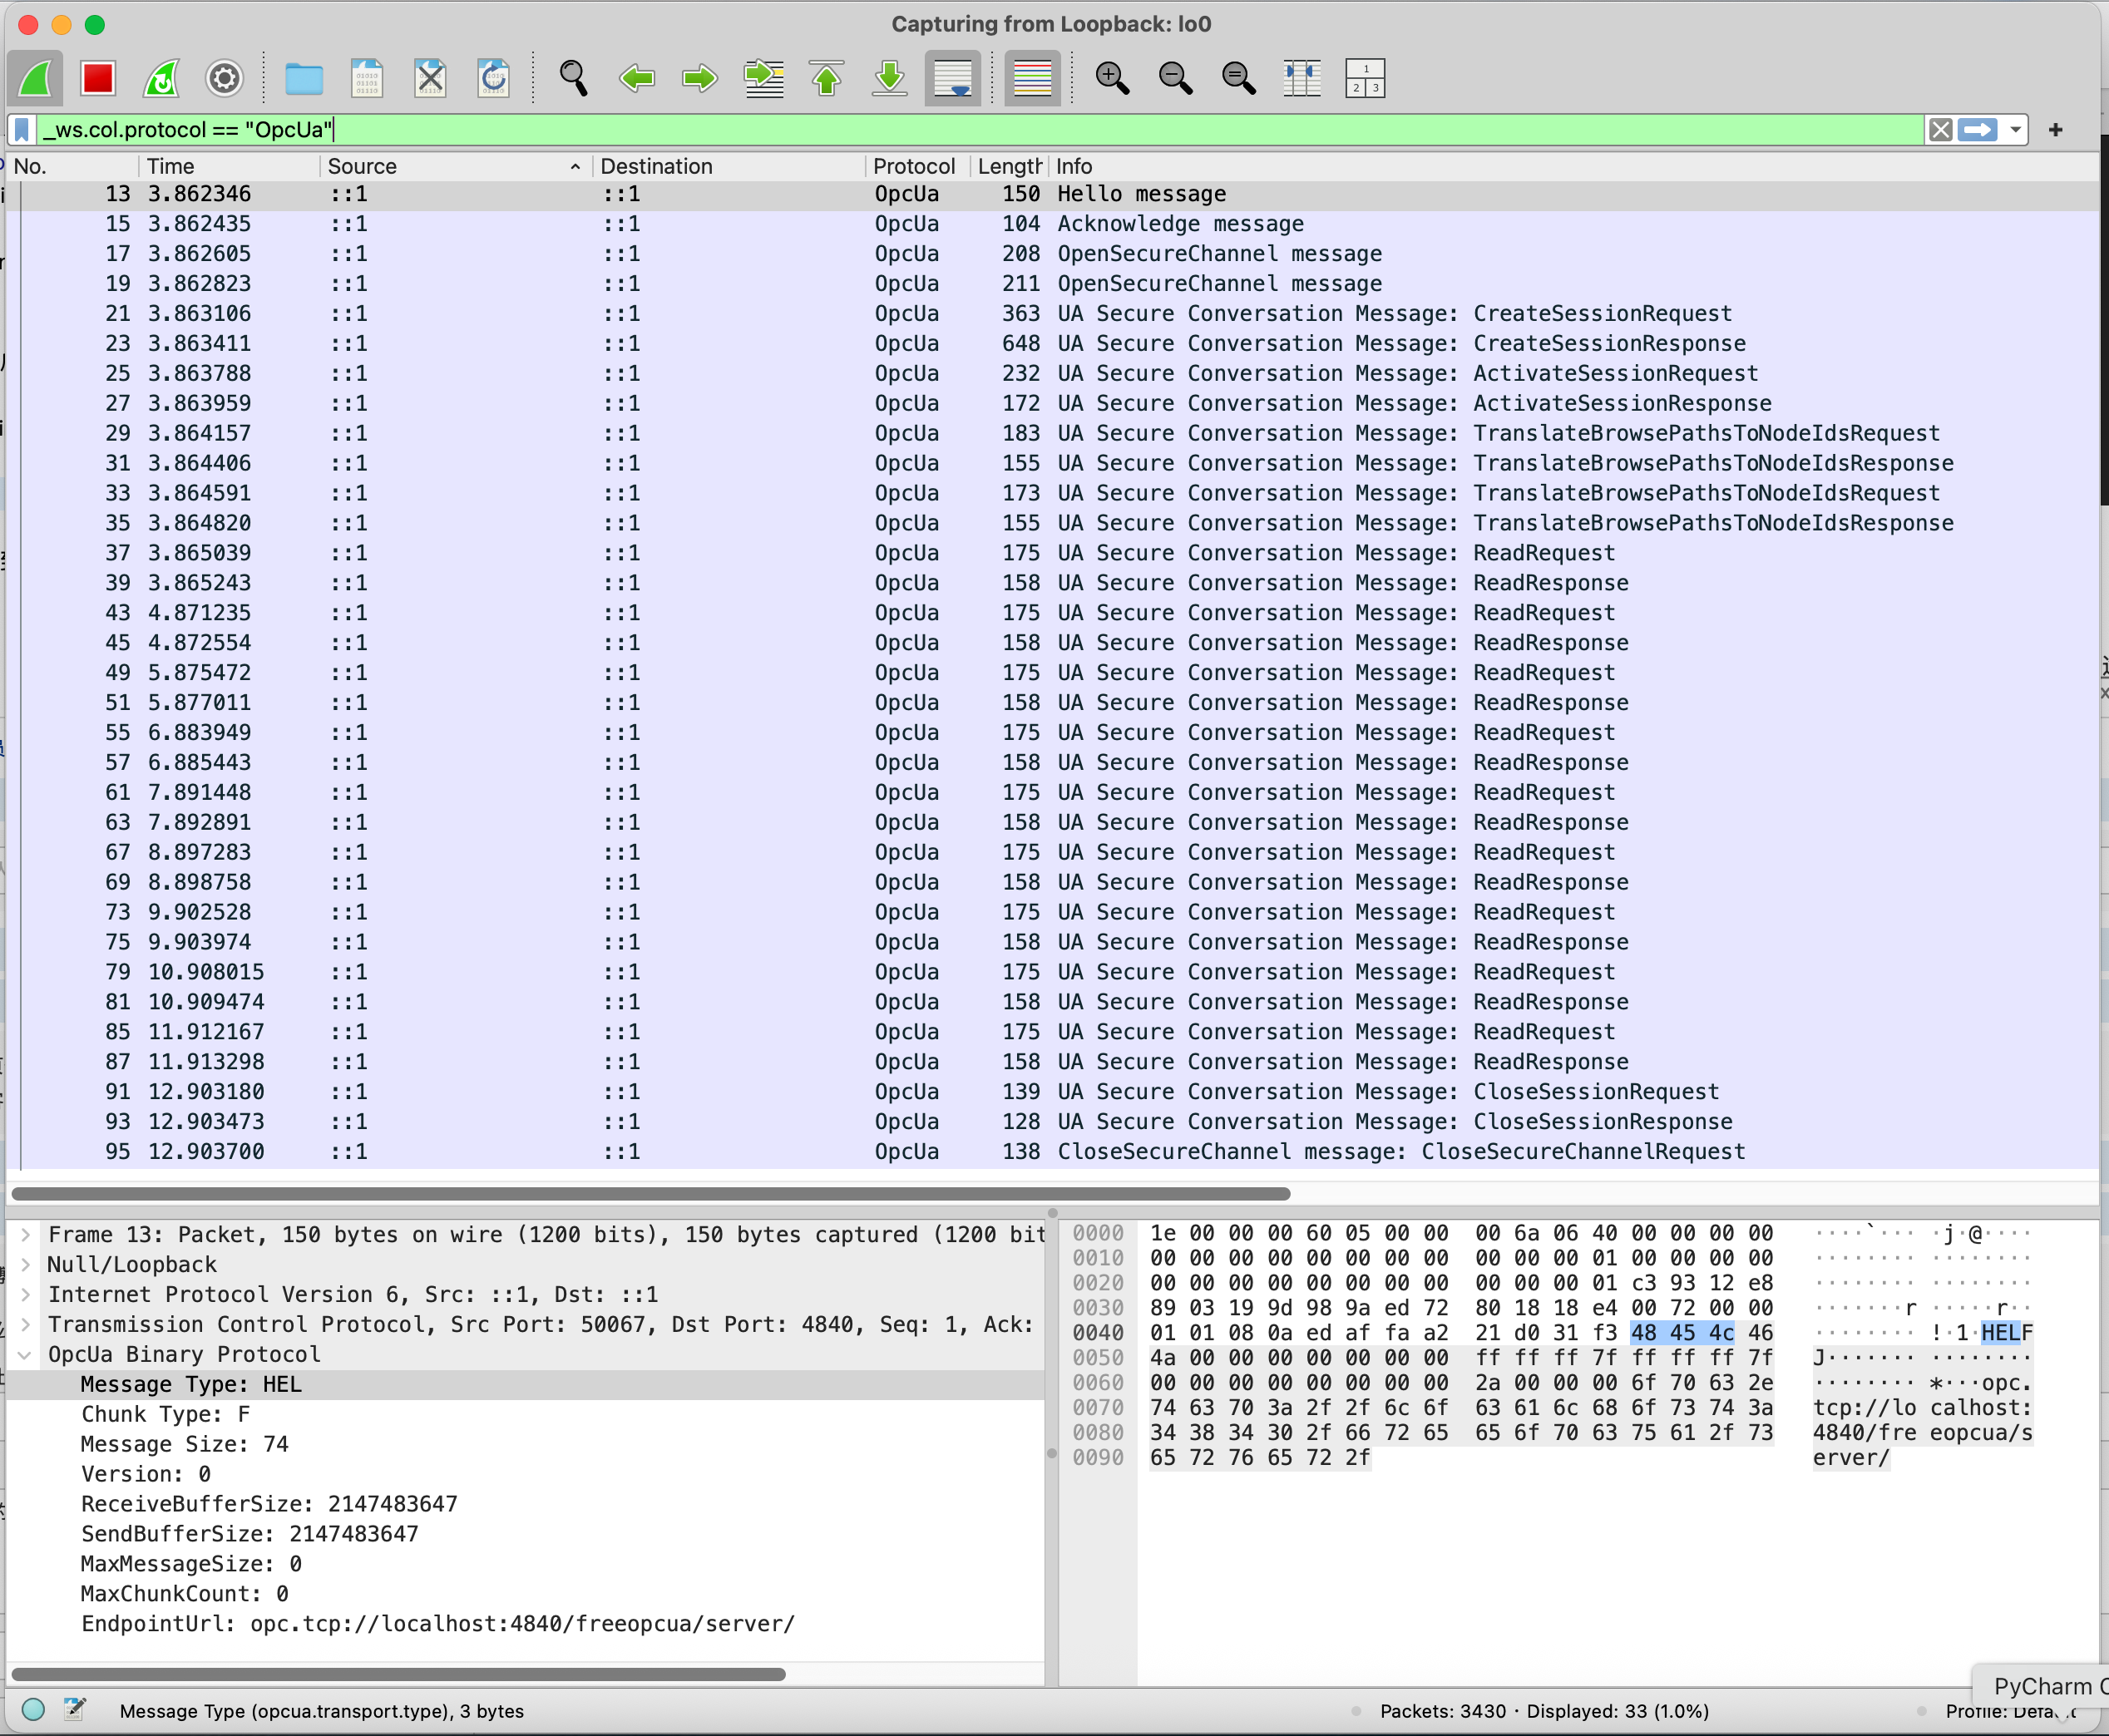Toggle auto-scroll during live capture
Screen dimensions: 2109x1736
coord(952,78)
